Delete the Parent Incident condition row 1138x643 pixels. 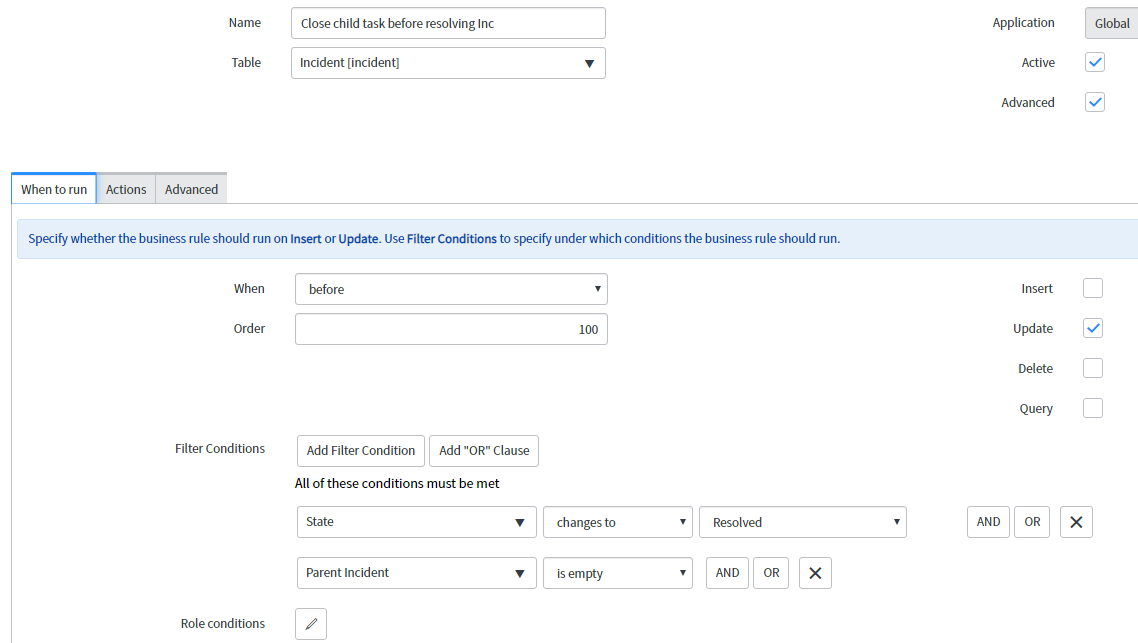pyautogui.click(x=815, y=572)
